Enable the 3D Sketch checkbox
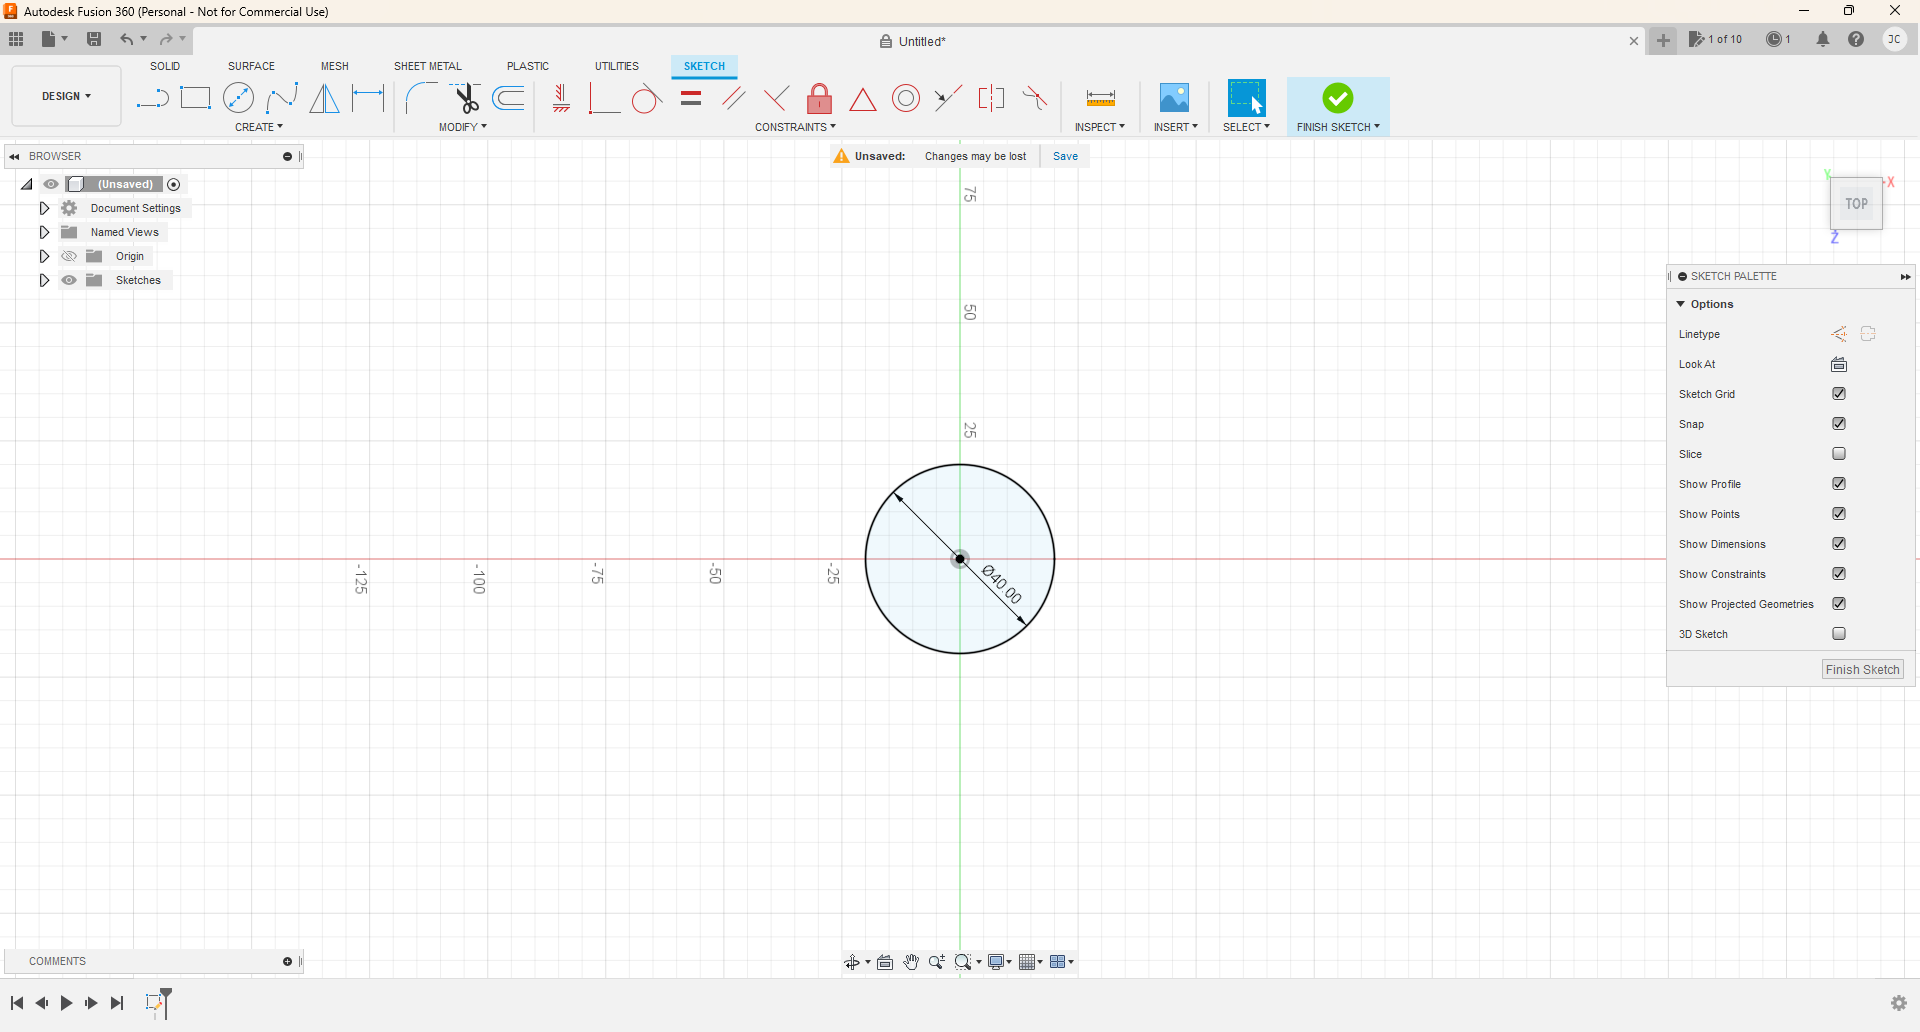Screen dimensions: 1920x1032 tap(1839, 634)
